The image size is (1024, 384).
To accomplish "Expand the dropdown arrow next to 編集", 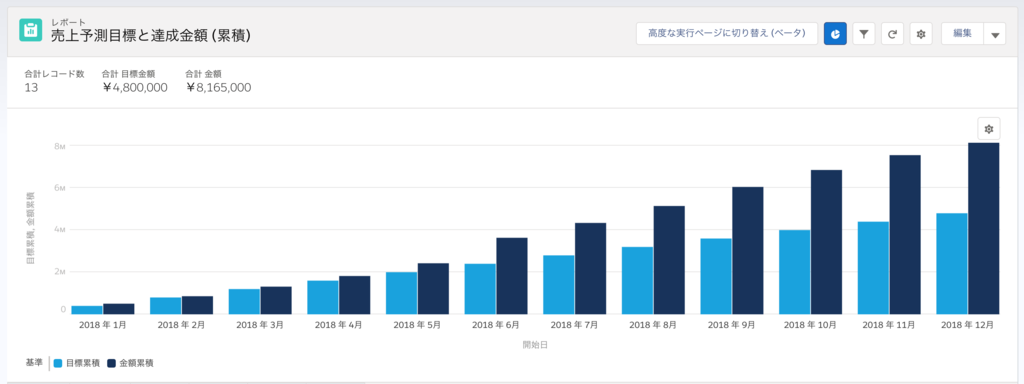I will (x=995, y=33).
